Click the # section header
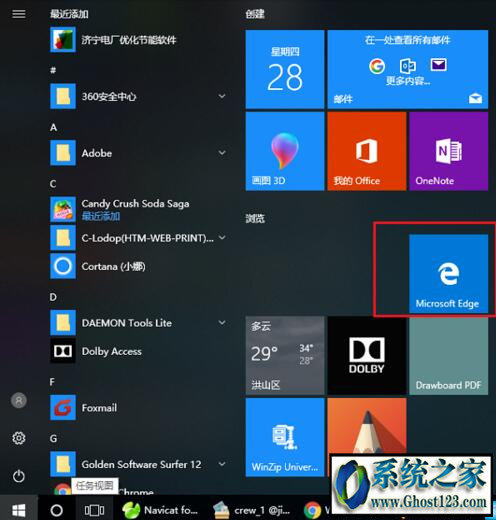This screenshot has width=496, height=520. click(x=53, y=70)
